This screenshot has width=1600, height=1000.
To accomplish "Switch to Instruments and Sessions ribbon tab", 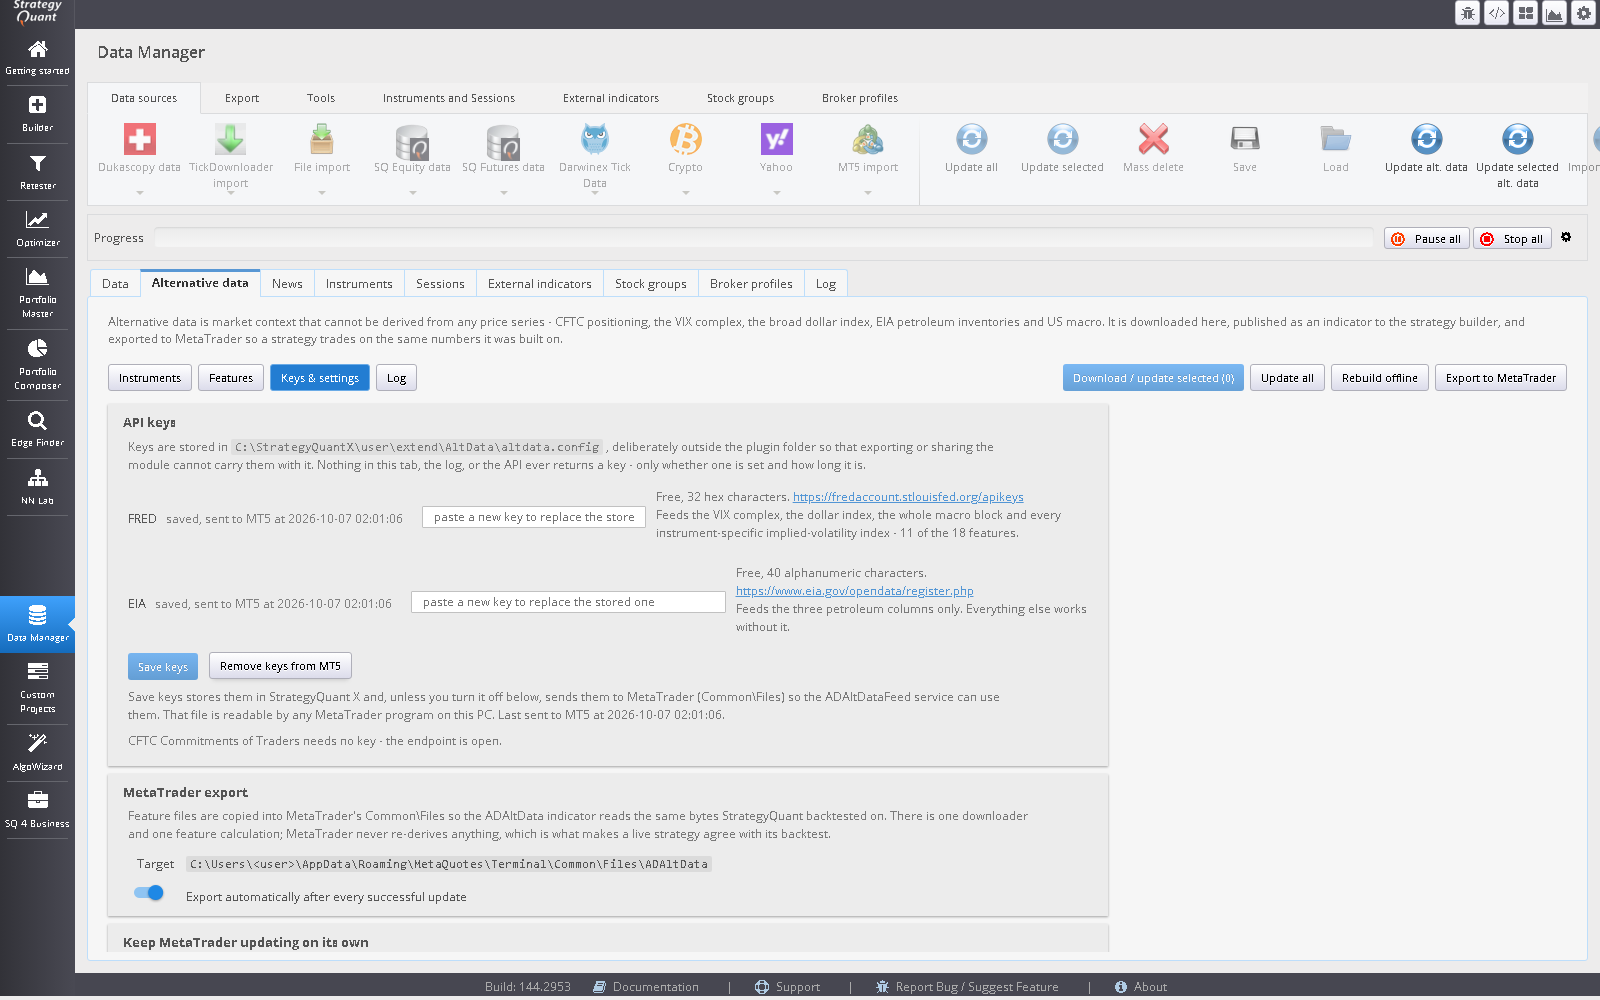I will [449, 98].
